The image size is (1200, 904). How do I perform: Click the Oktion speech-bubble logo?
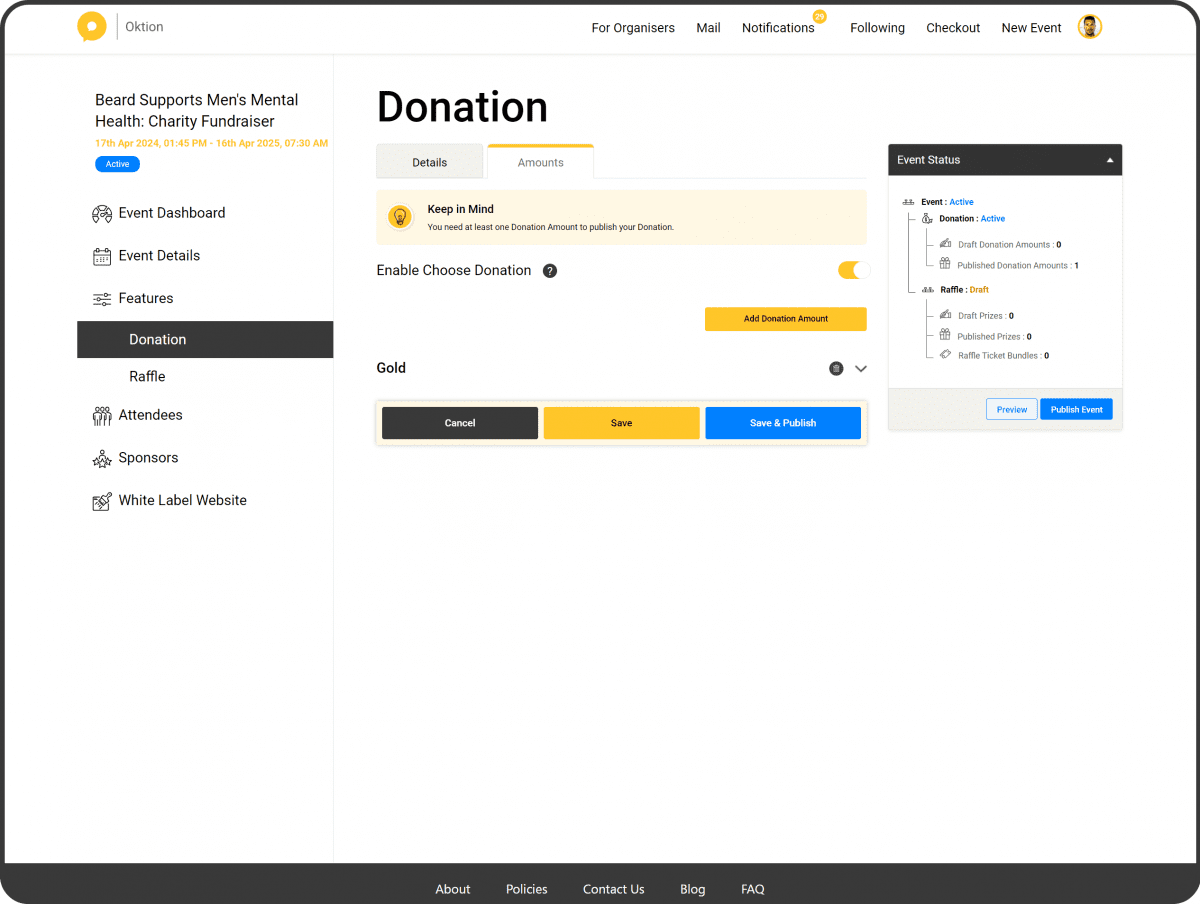(92, 26)
